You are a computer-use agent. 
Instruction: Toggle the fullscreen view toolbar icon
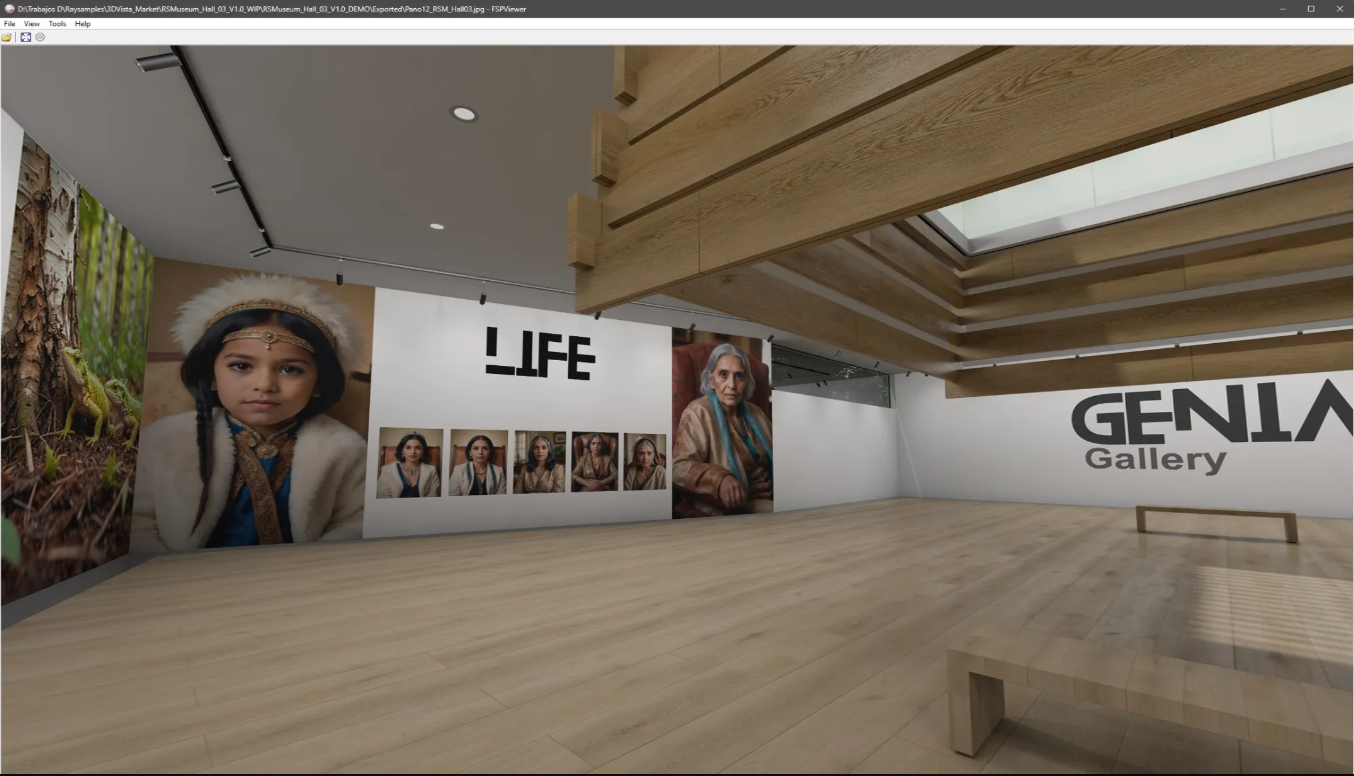click(x=25, y=37)
